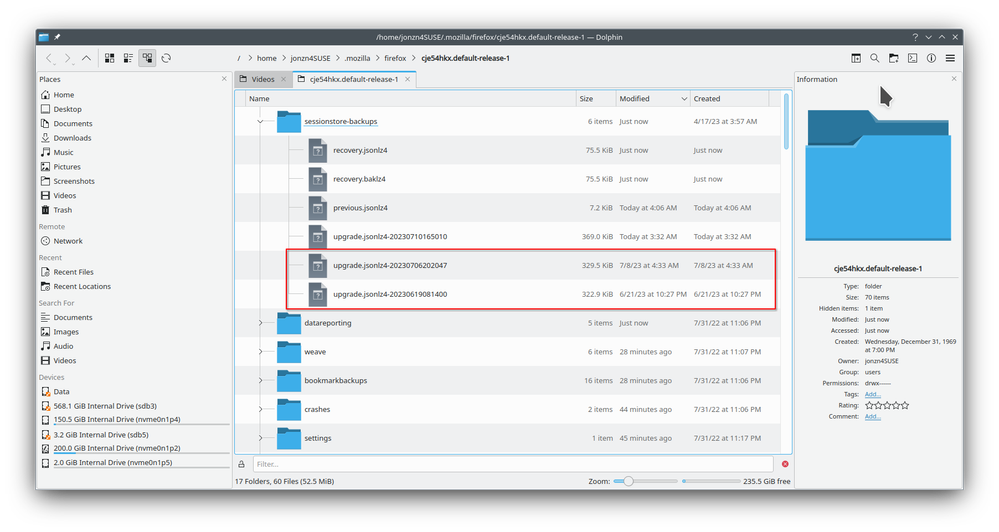The width and height of the screenshot is (999, 532).
Task: Open 200.0 GiB Internal Drive (nvme0n1p2)
Action: [x=117, y=448]
